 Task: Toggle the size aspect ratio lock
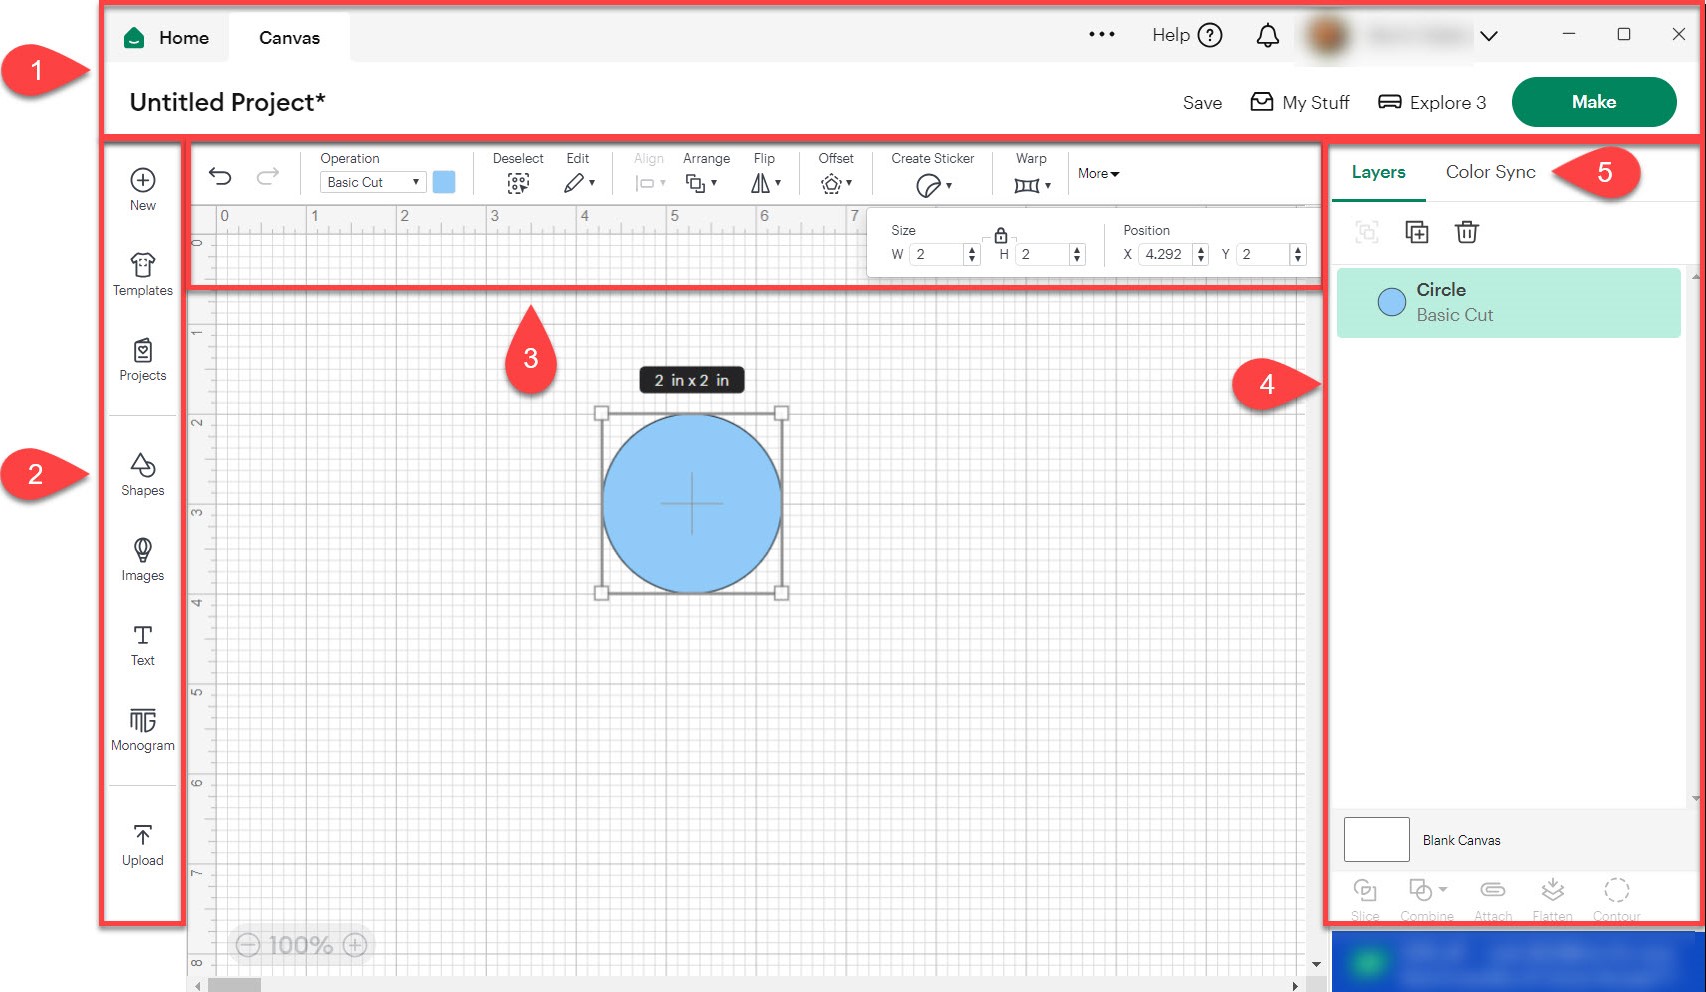point(1000,236)
